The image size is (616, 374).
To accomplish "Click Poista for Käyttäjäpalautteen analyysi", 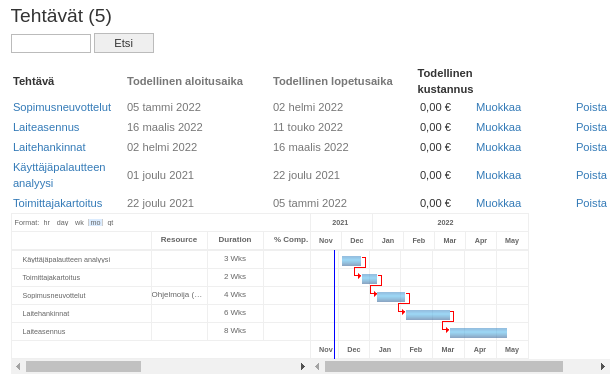I will point(591,175).
